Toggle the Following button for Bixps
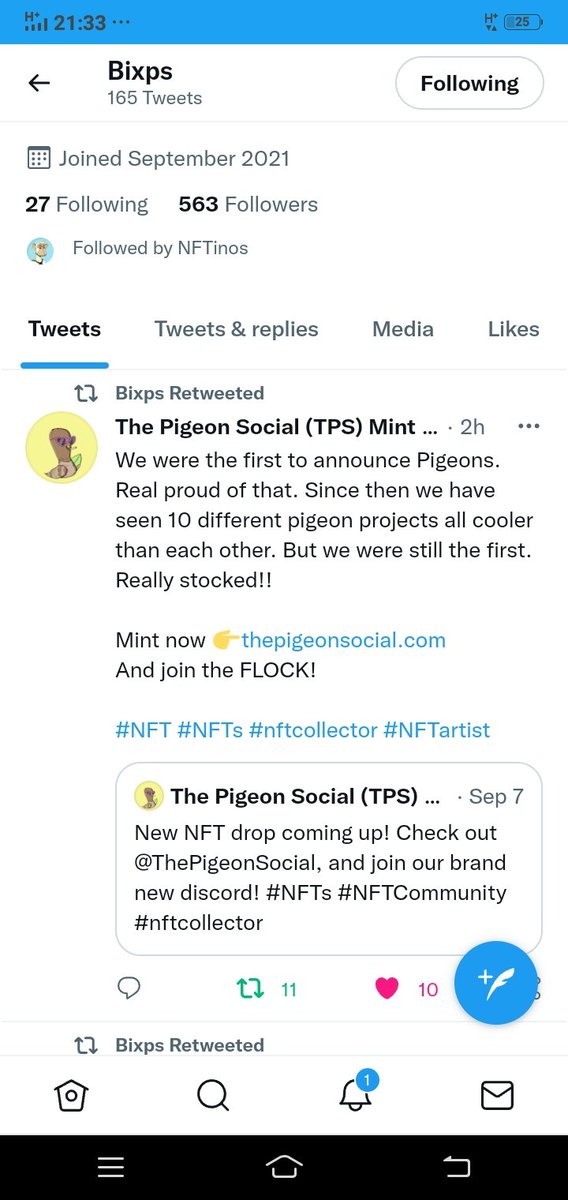Viewport: 568px width, 1200px height. (x=470, y=84)
